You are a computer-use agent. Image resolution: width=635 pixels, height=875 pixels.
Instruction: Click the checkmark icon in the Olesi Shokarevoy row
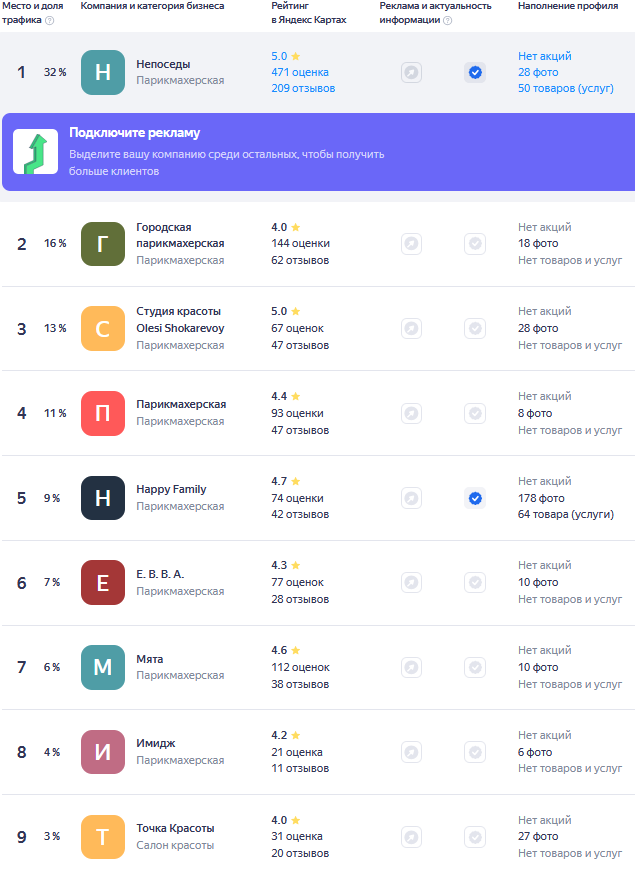475,329
